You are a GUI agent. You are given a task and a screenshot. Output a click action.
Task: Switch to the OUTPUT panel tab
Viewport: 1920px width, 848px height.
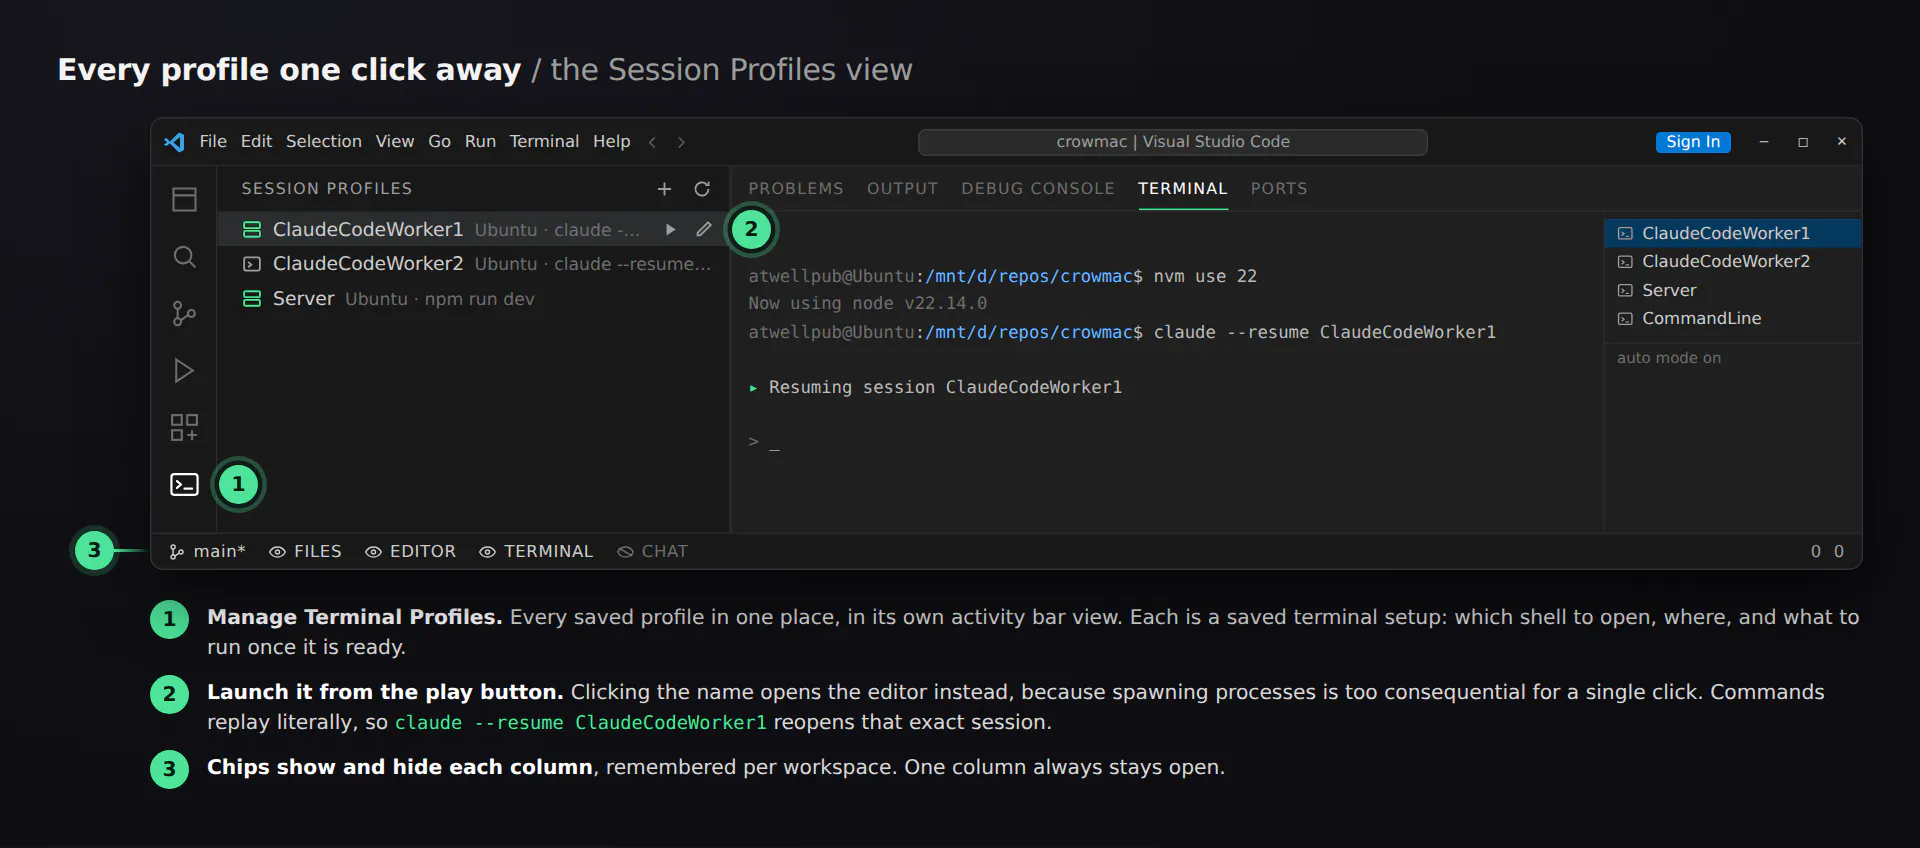tap(903, 189)
